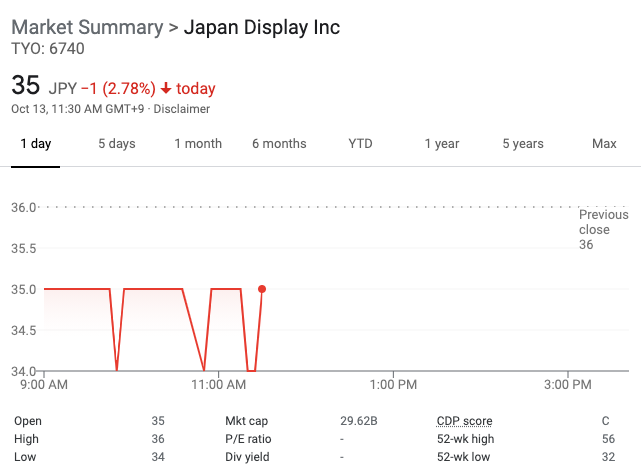Click the Japan Display Inc title

pyautogui.click(x=263, y=27)
